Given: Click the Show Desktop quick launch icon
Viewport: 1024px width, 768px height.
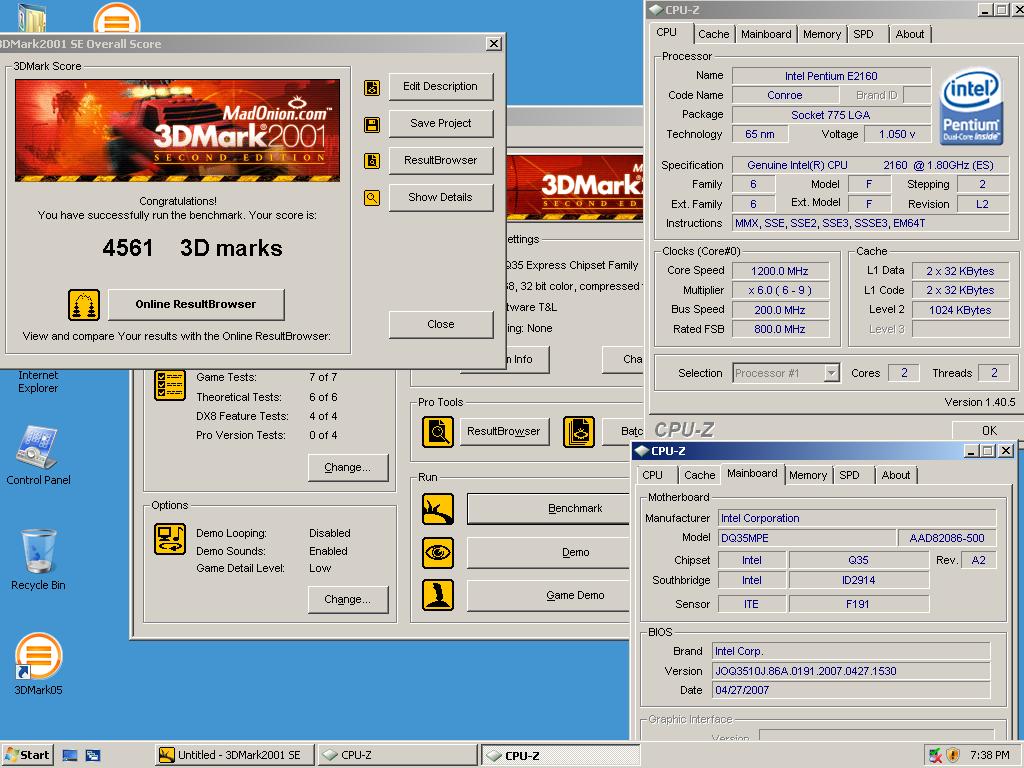Looking at the screenshot, I should pos(70,756).
